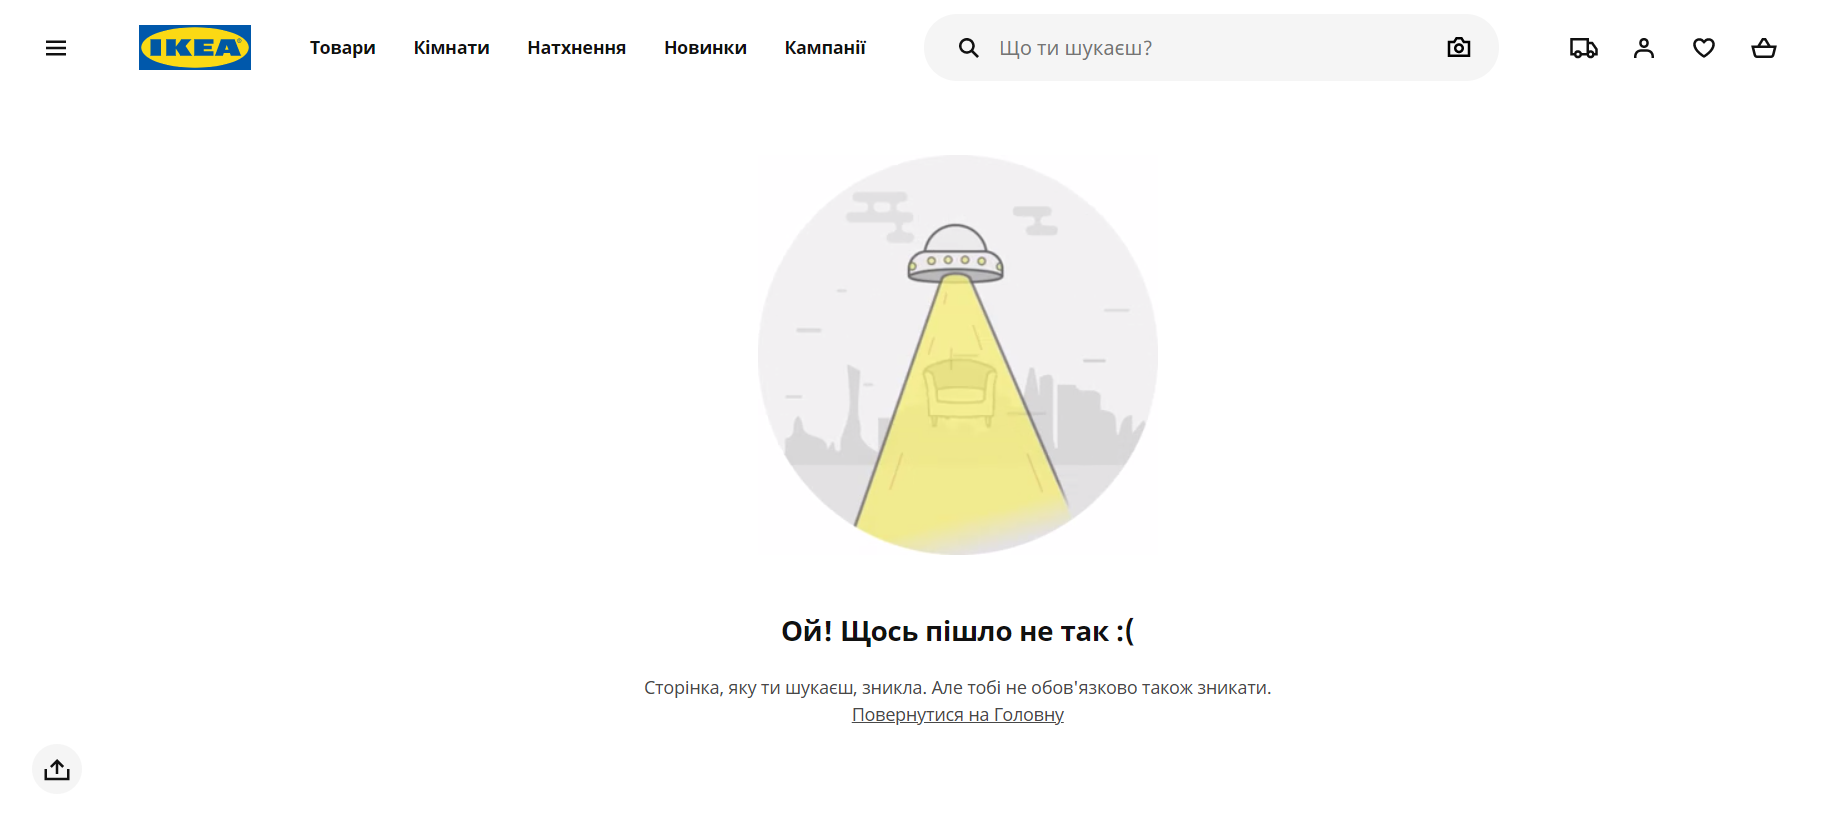Click the IKEA logo
The image size is (1826, 833).
point(195,48)
